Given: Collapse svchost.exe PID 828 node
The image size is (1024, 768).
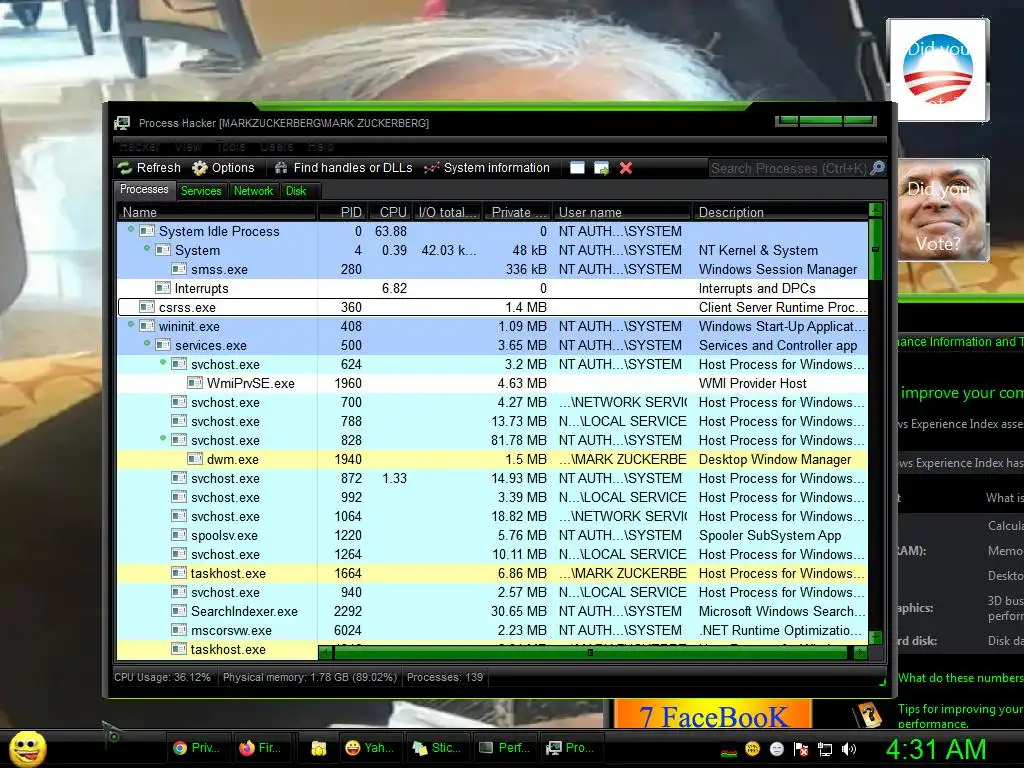Looking at the screenshot, I should [x=163, y=438].
